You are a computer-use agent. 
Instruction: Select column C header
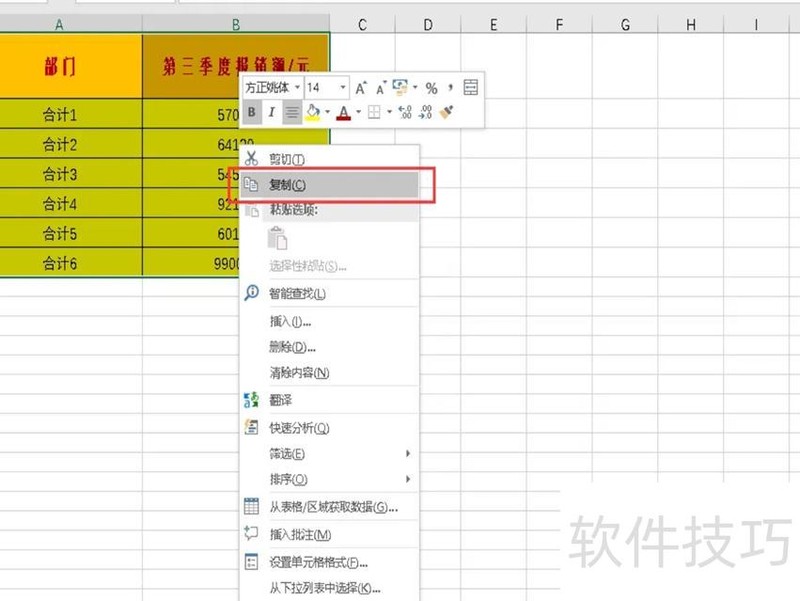point(362,24)
